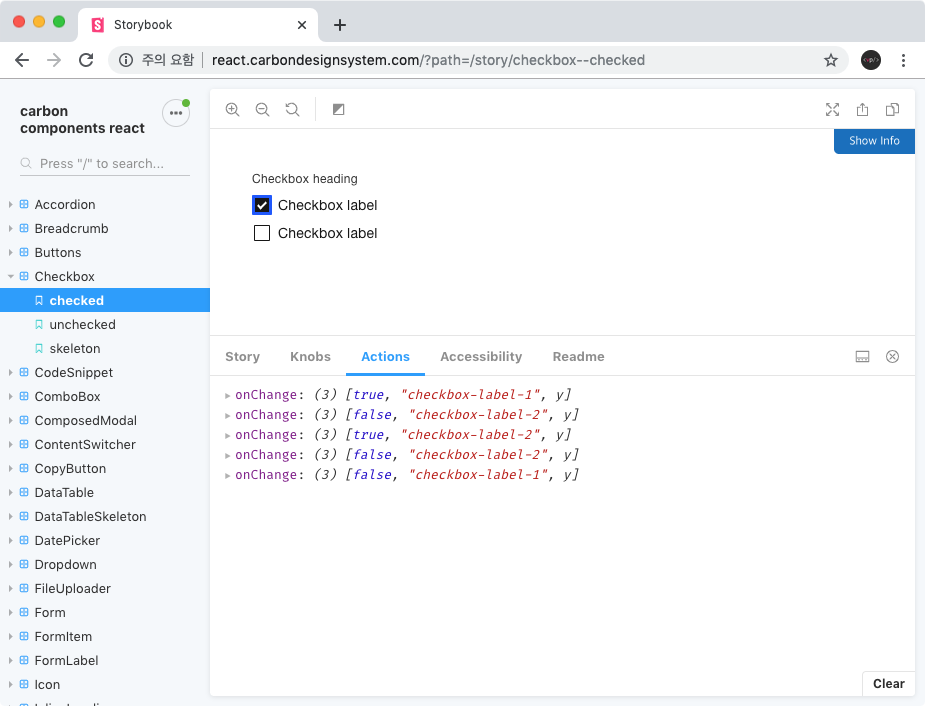This screenshot has height=706, width=925.
Task: Switch to the Knobs tab
Action: (310, 356)
